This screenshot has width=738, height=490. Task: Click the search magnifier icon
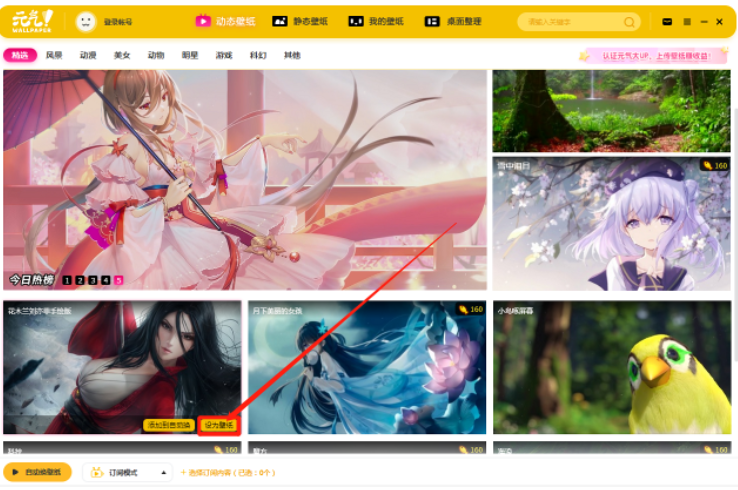628,21
